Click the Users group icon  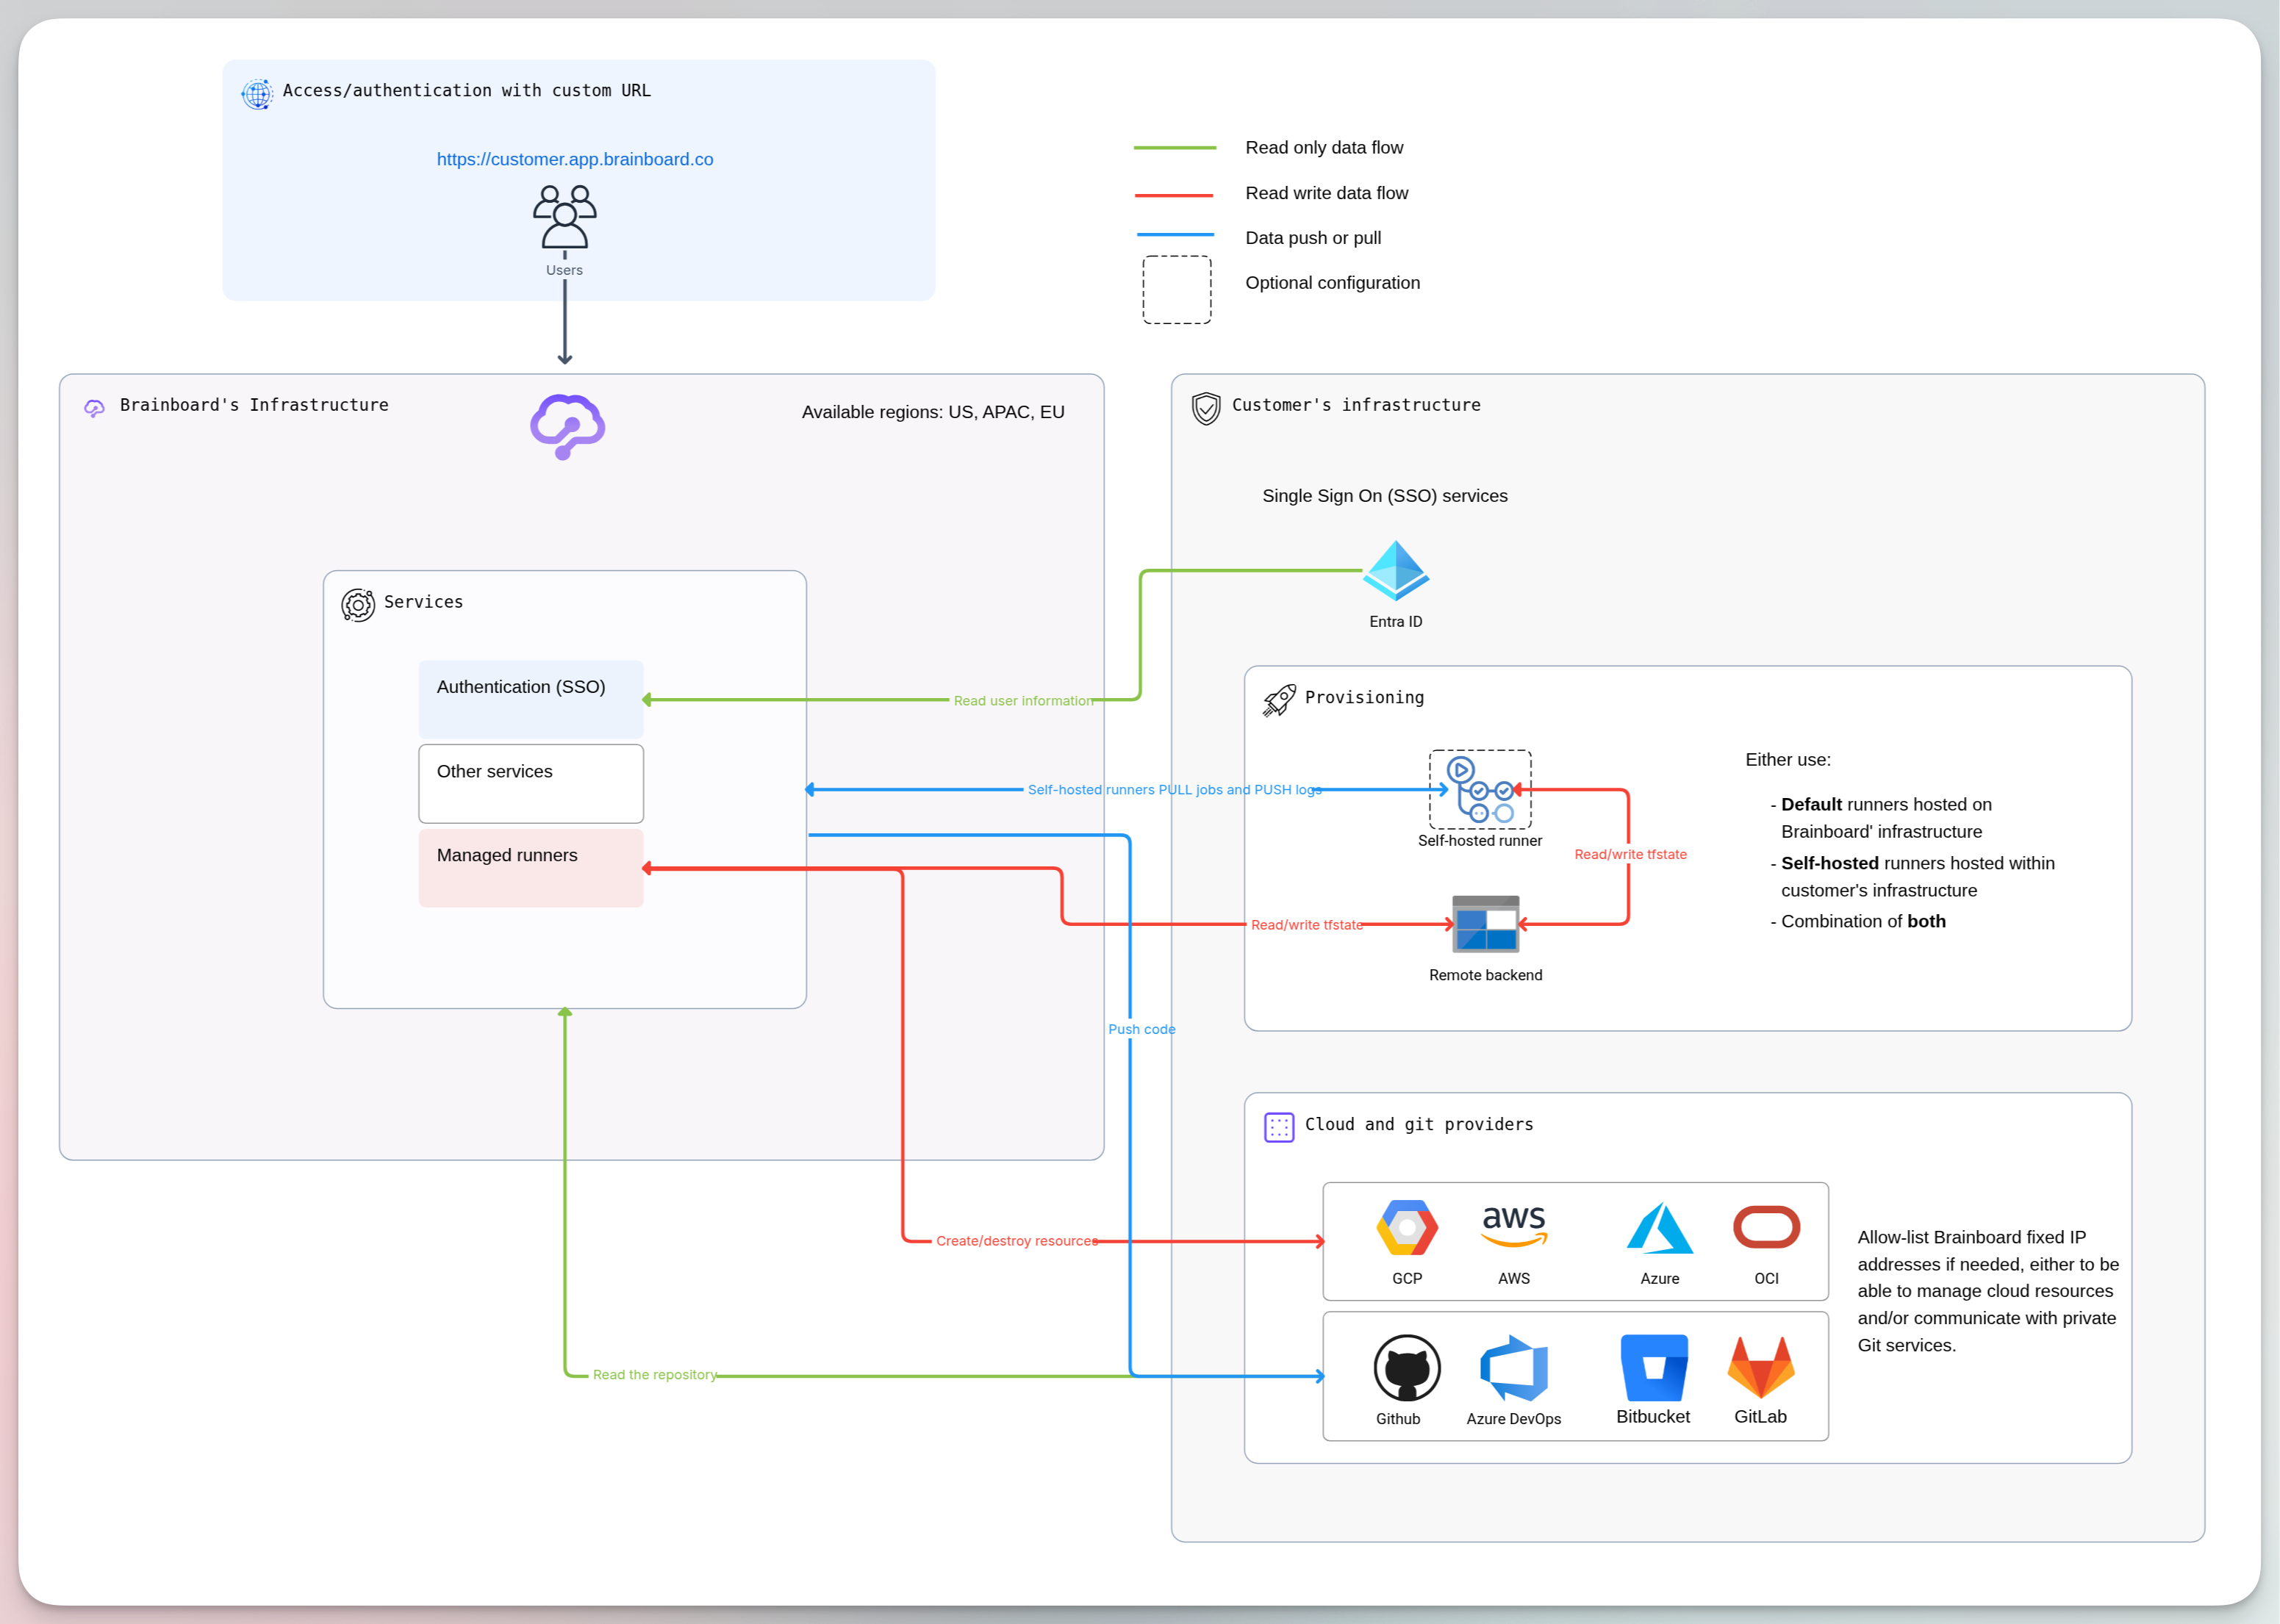(564, 217)
